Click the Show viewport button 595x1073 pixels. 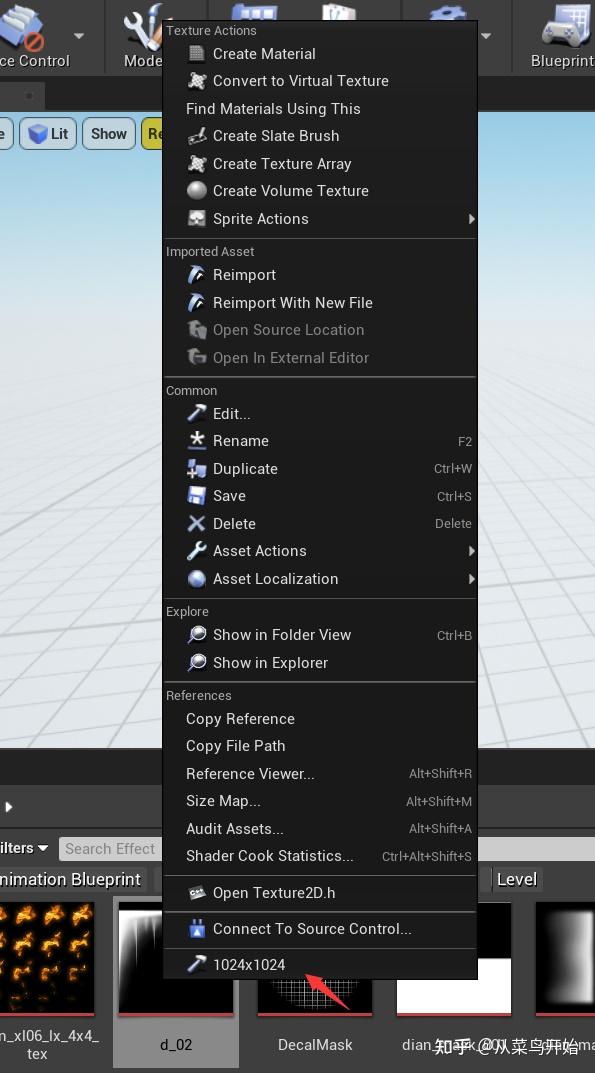[x=108, y=133]
